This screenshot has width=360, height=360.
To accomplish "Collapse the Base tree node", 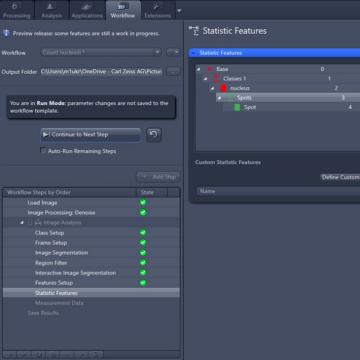I will click(x=199, y=69).
